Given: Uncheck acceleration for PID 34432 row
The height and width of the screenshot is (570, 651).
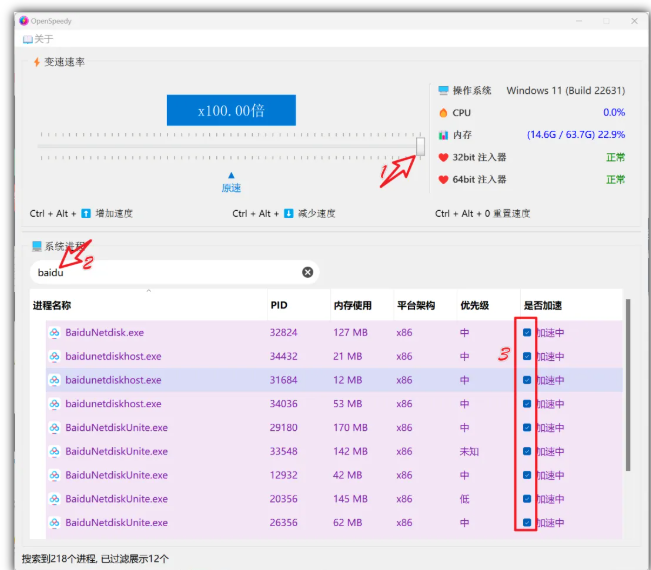Looking at the screenshot, I should click(527, 356).
